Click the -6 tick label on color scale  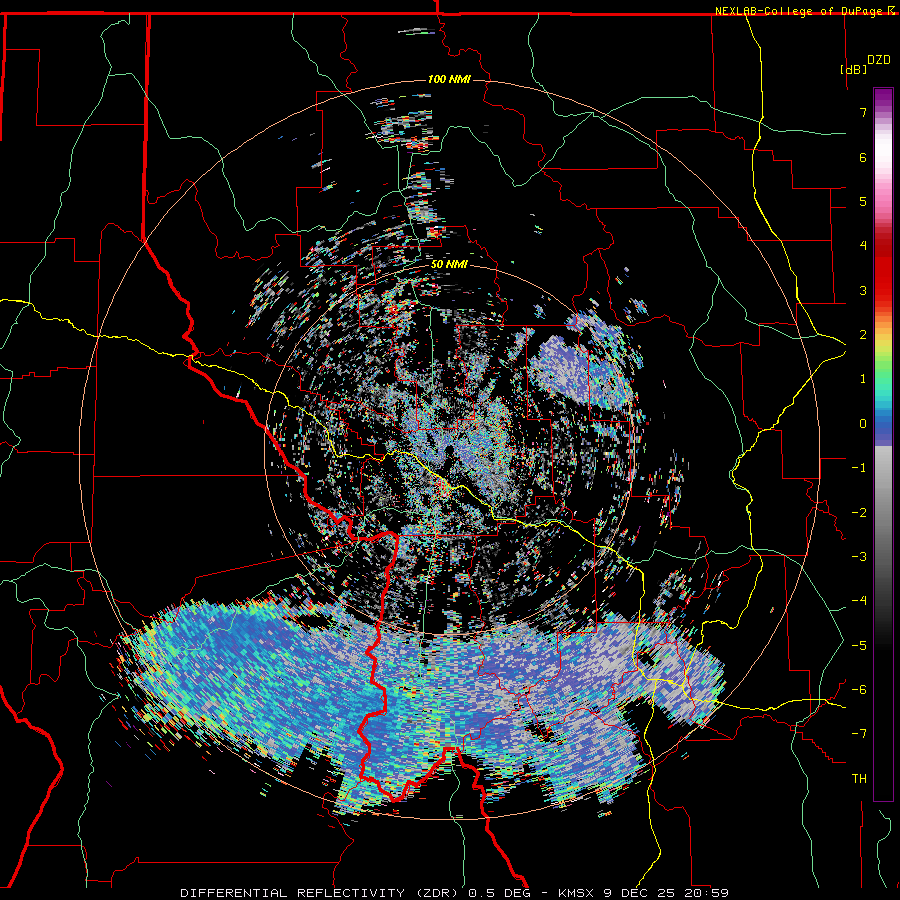tap(859, 690)
